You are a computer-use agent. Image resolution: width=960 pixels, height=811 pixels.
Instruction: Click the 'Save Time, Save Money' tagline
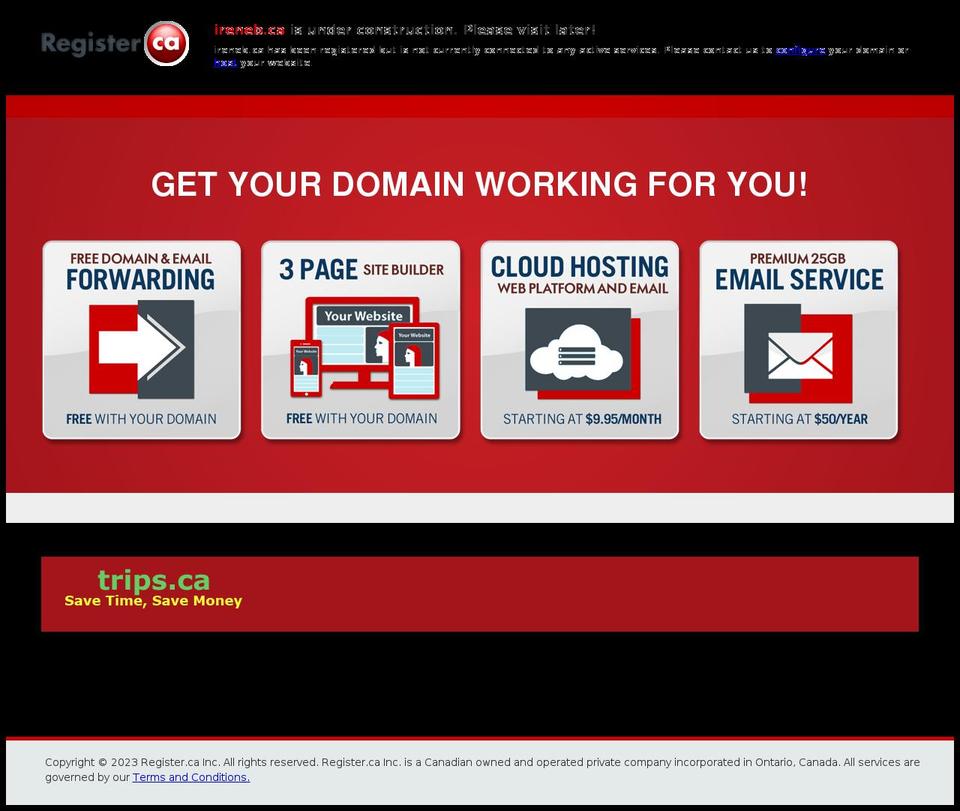click(x=153, y=600)
